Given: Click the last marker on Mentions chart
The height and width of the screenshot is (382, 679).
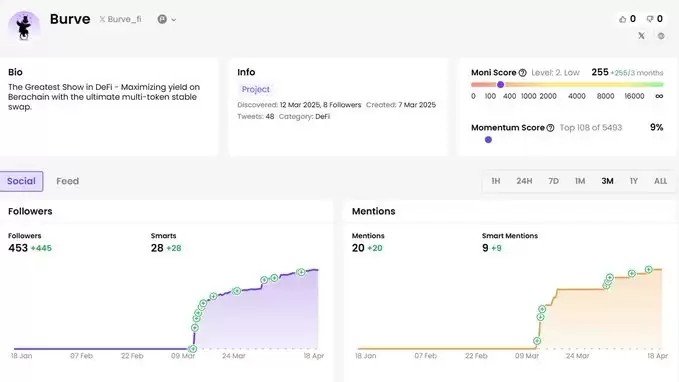Looking at the screenshot, I should (x=648, y=269).
